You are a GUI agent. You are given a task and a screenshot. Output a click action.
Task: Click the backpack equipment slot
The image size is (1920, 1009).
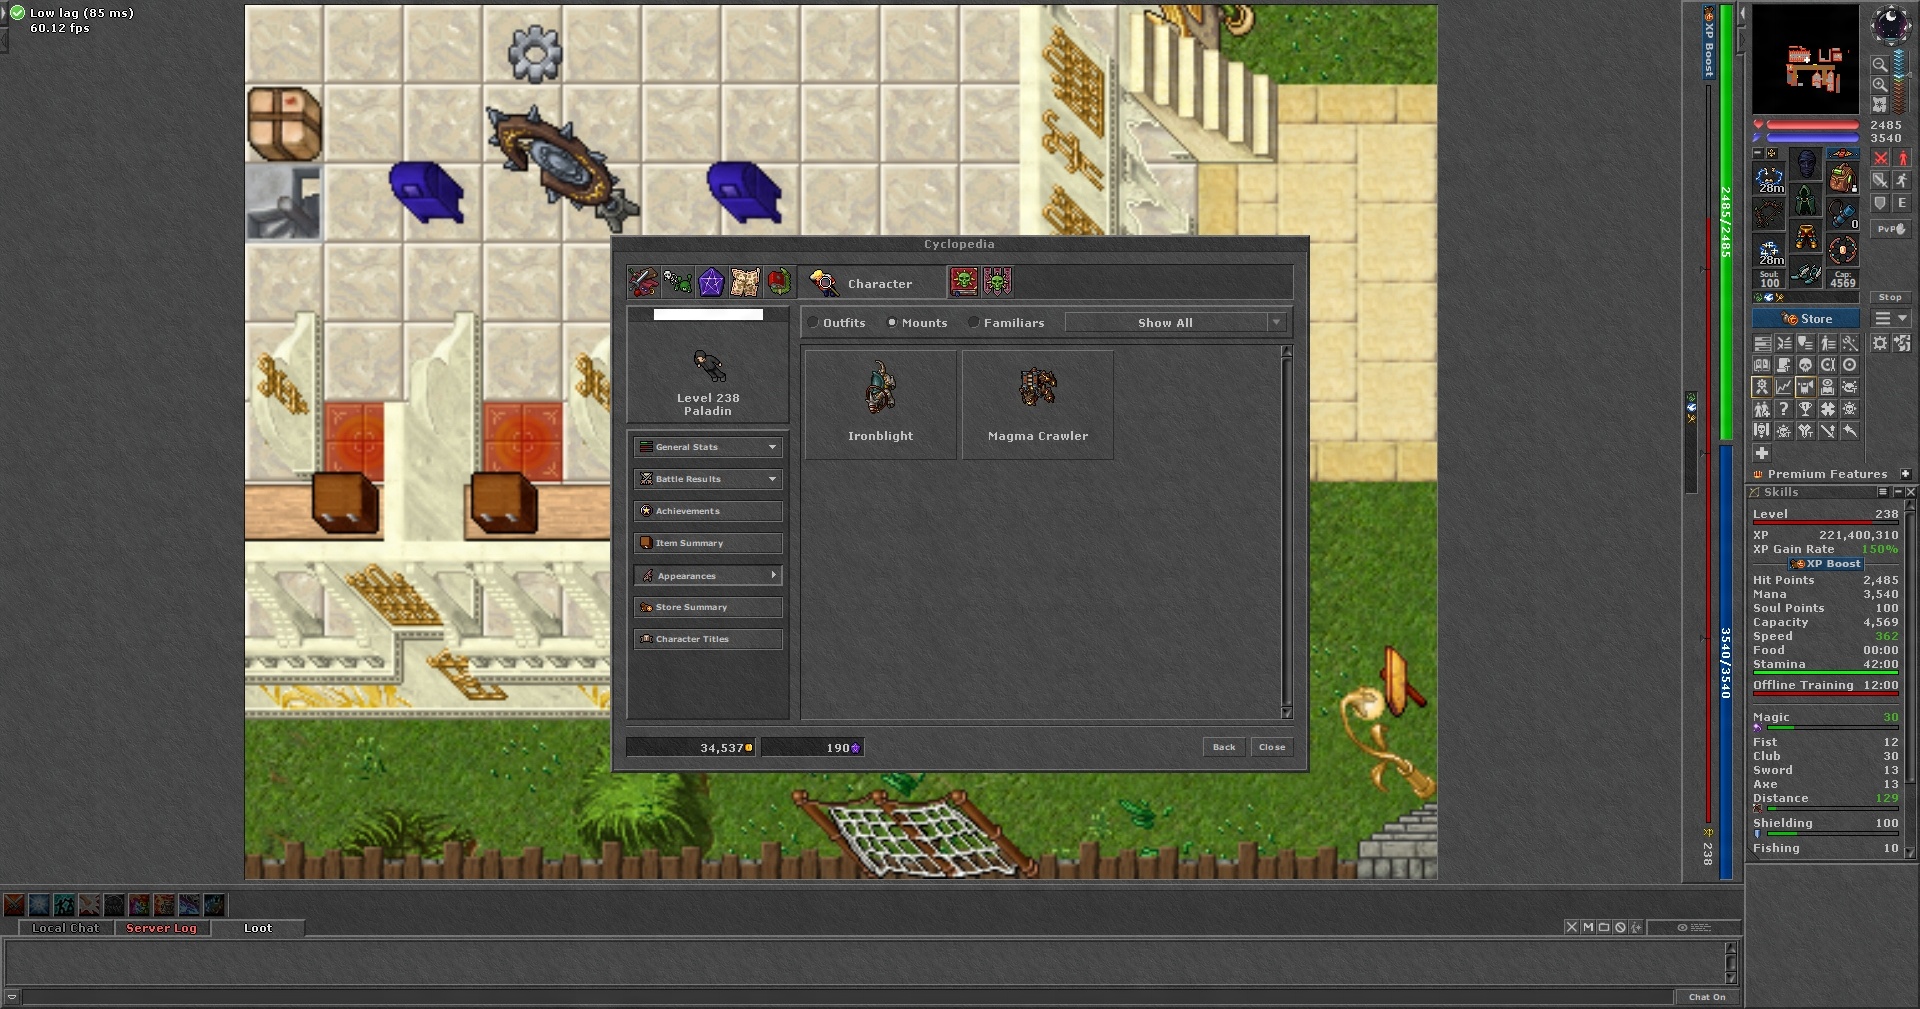coord(1842,179)
